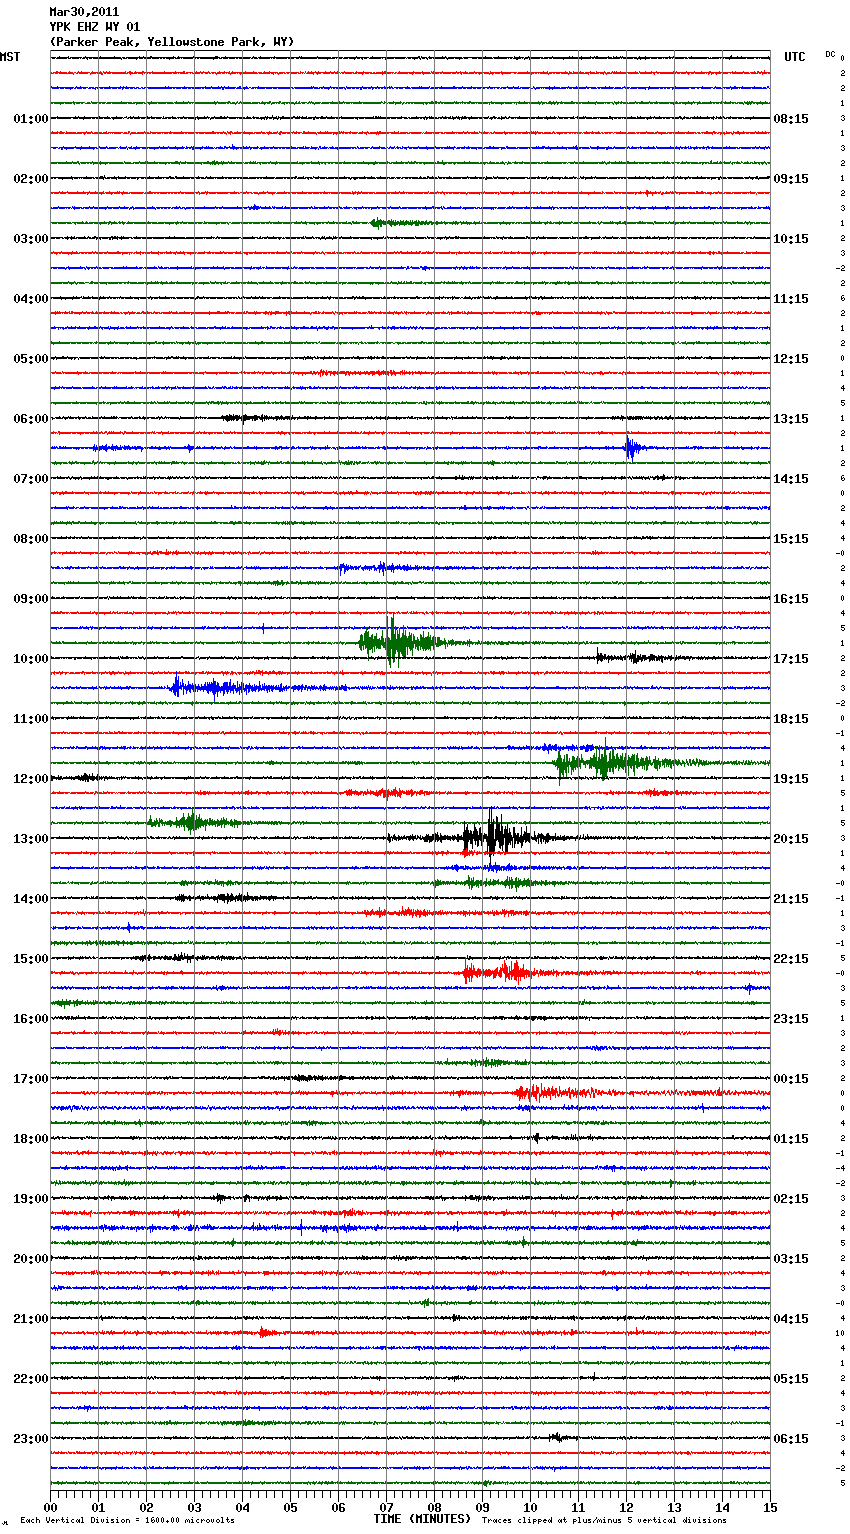Select the 23:00 MST row label
The width and height of the screenshot is (850, 1534).
coord(30,1439)
